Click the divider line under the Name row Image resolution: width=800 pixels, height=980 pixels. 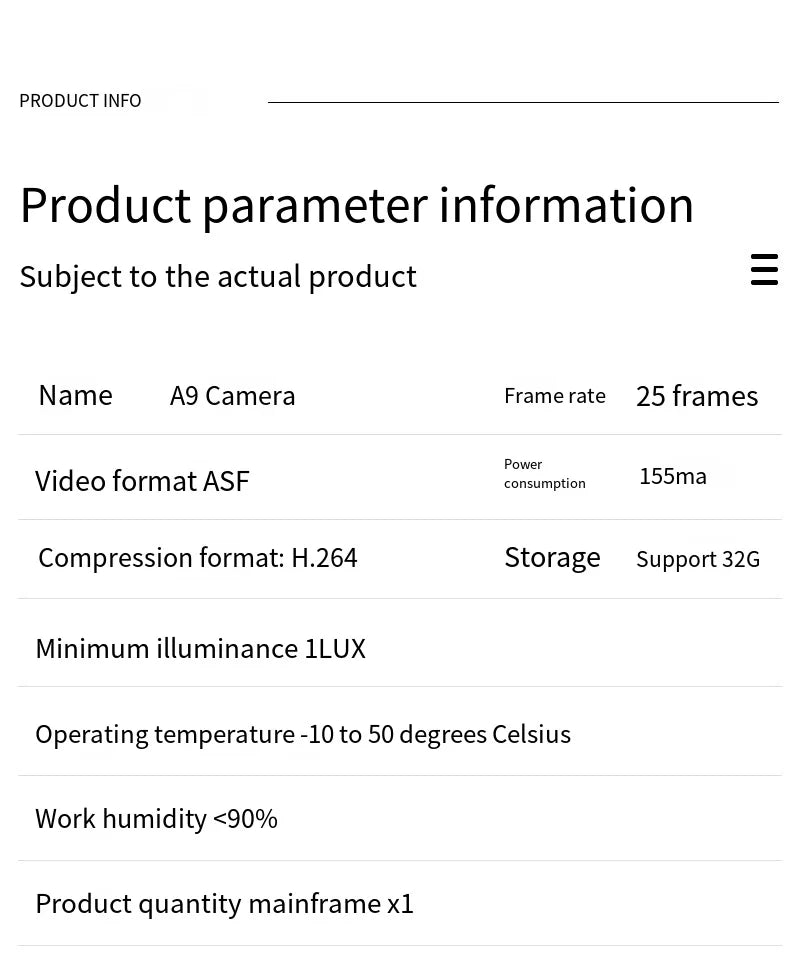click(400, 434)
